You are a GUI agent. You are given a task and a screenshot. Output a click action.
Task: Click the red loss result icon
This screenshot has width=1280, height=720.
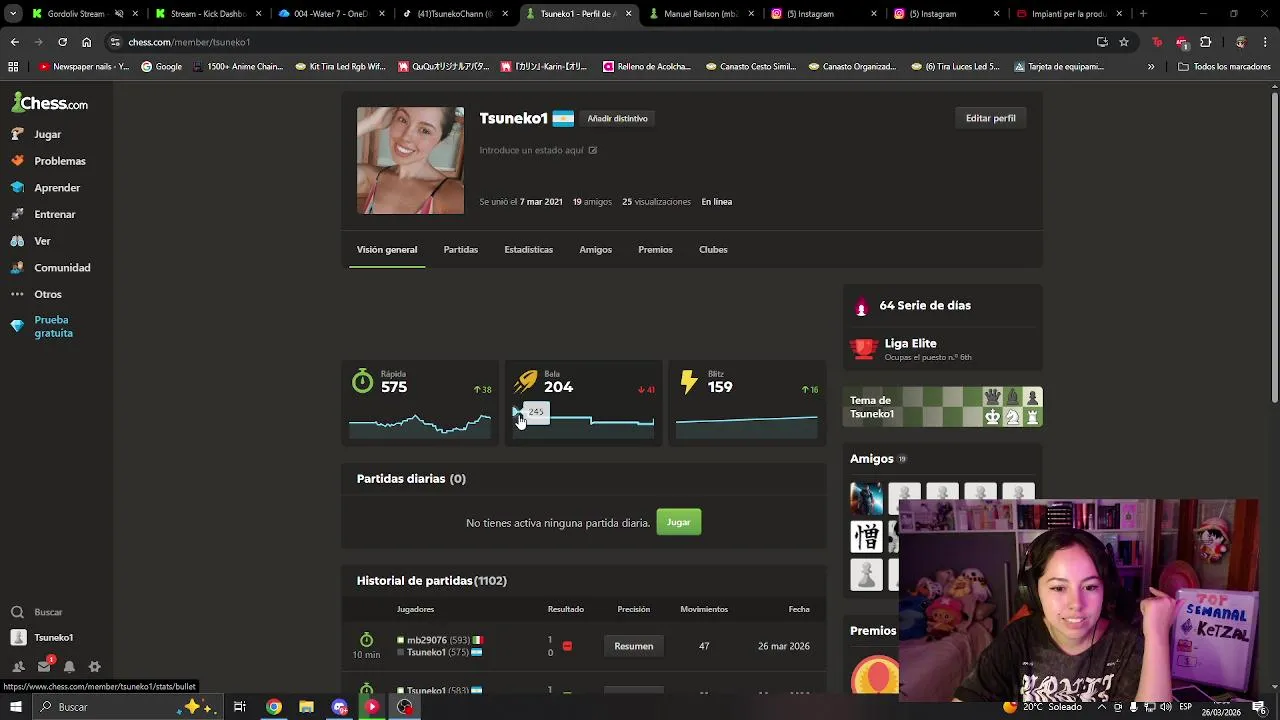coord(567,646)
